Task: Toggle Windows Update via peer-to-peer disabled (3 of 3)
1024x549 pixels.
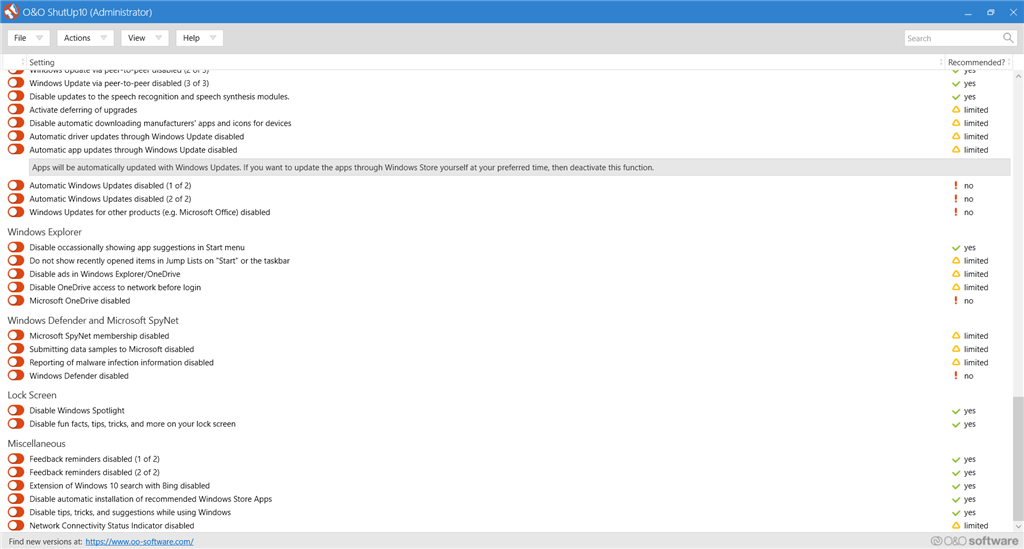Action: tap(16, 83)
